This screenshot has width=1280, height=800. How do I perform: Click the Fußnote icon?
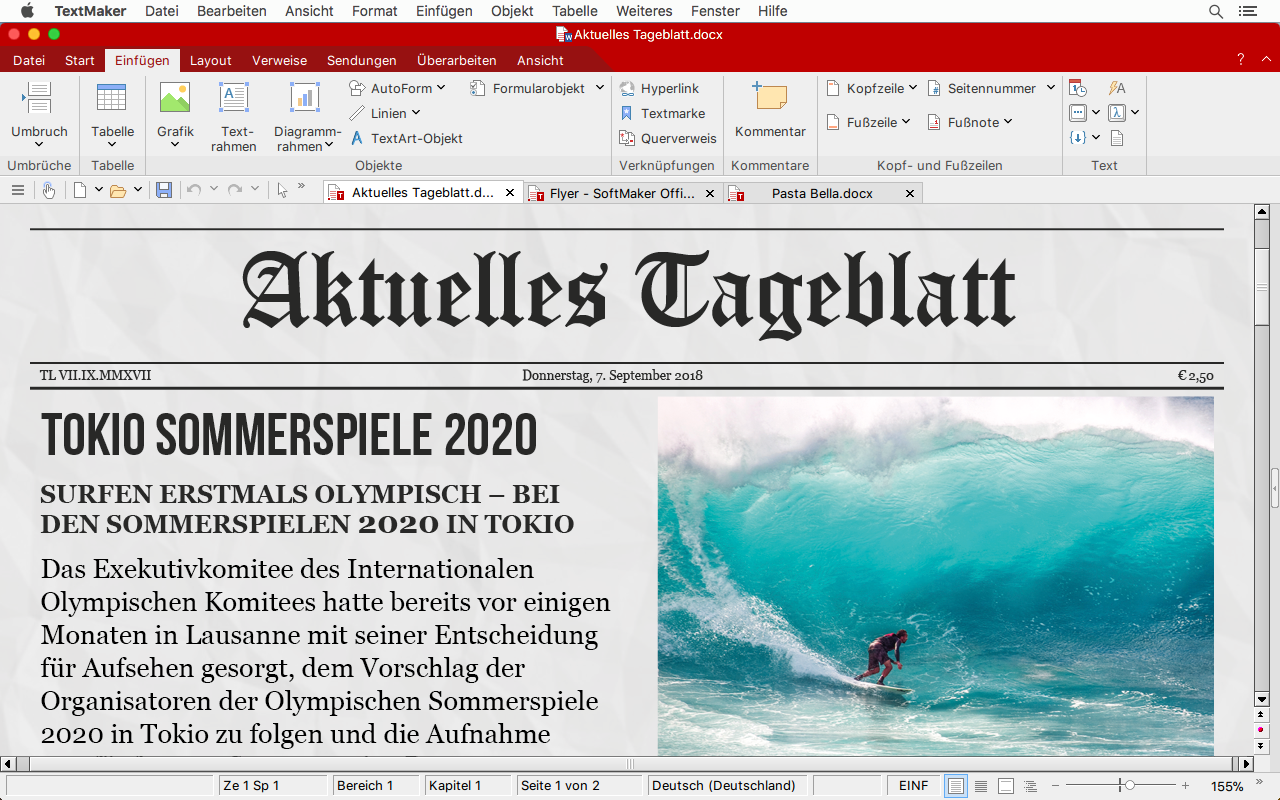[934, 122]
